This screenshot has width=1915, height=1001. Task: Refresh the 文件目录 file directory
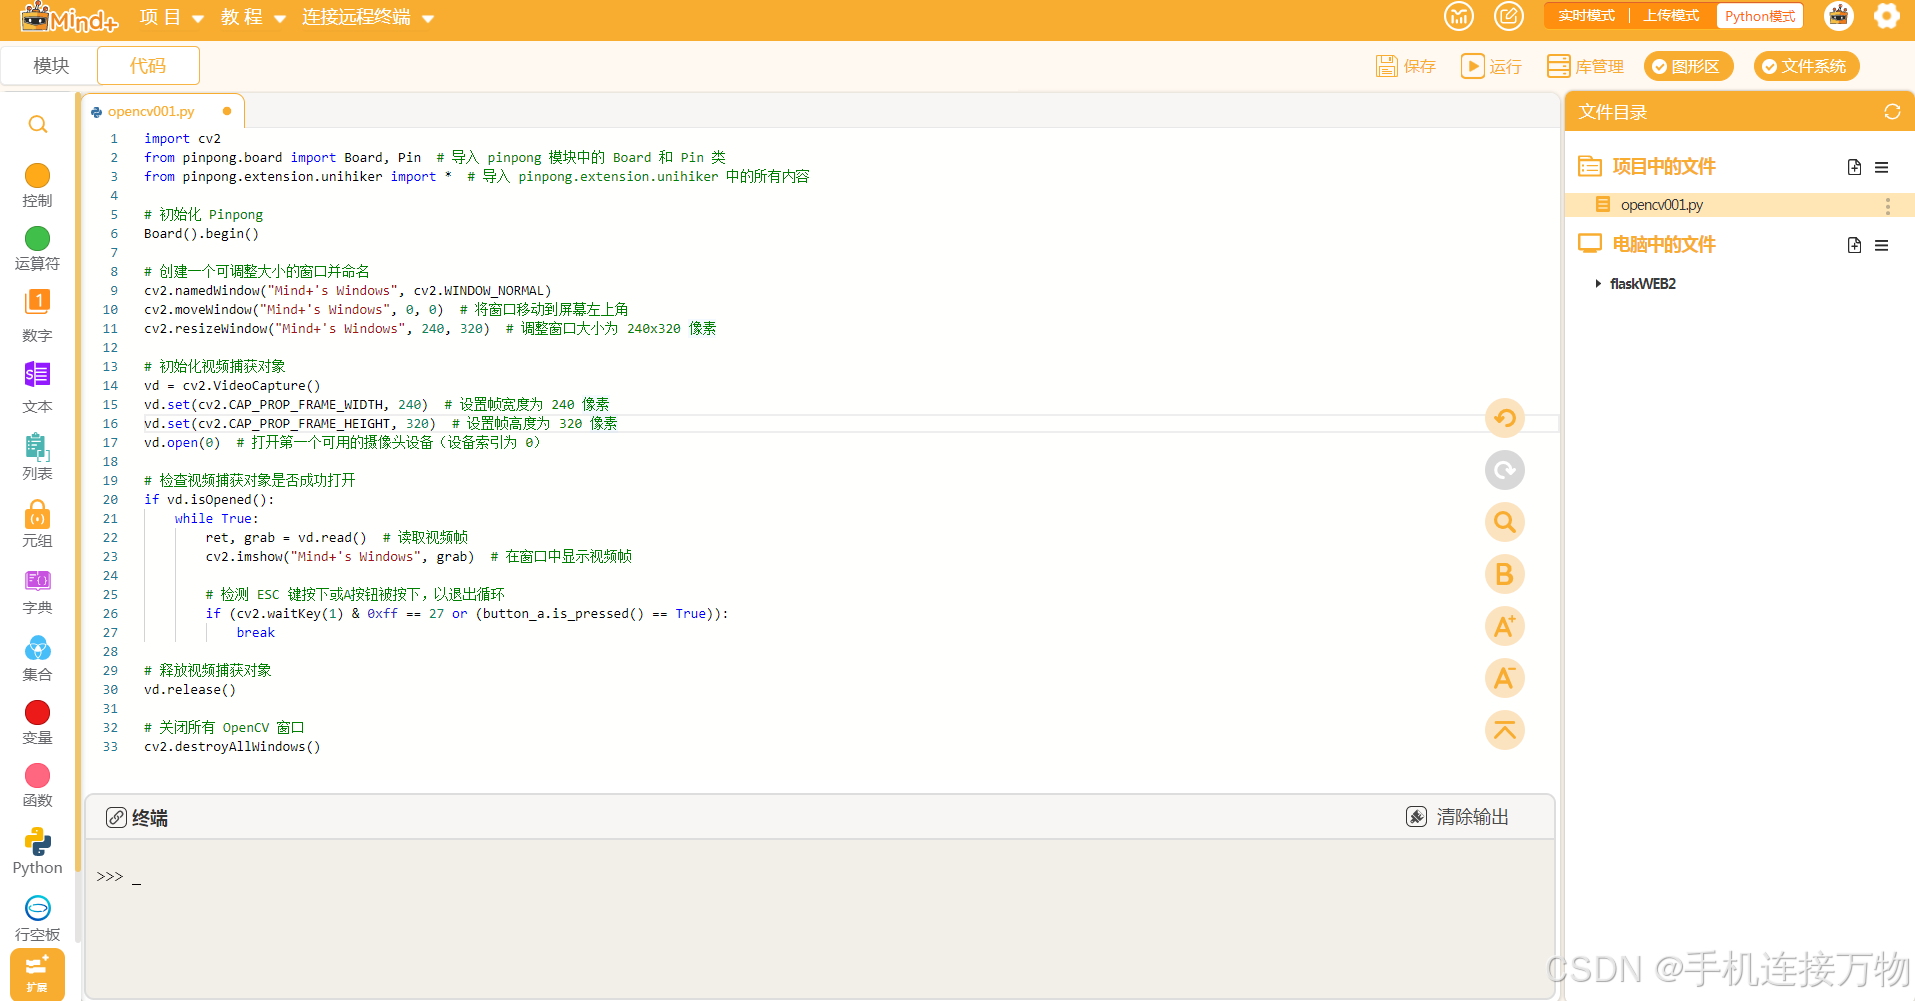1892,112
